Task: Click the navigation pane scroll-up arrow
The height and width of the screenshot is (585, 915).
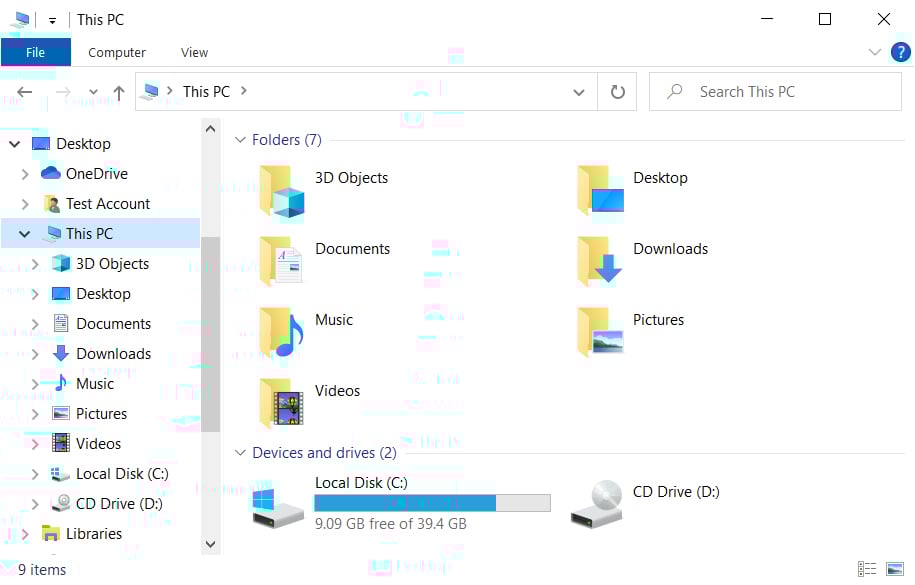Action: (211, 128)
